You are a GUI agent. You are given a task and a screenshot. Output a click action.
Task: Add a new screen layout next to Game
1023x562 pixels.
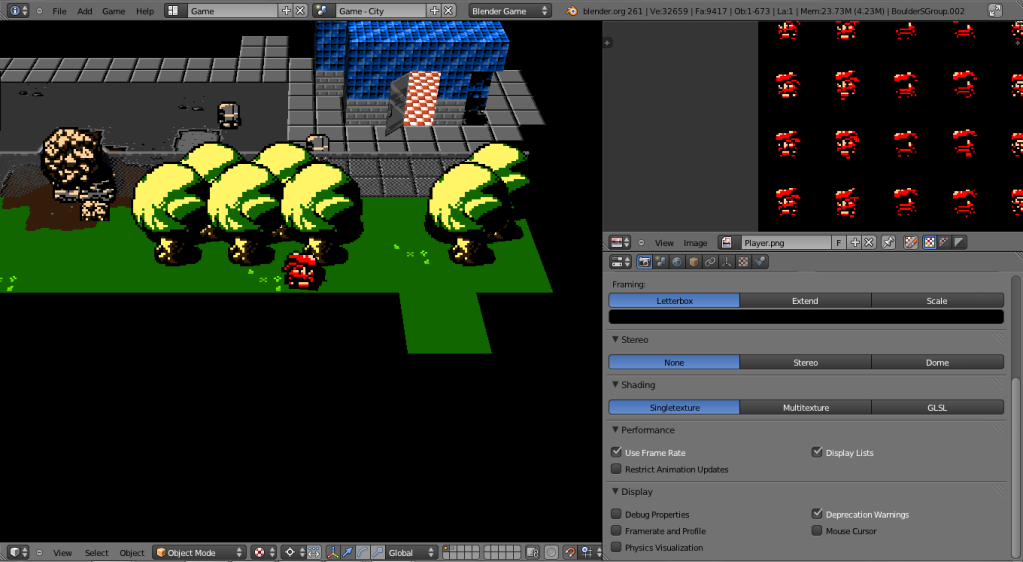click(286, 10)
